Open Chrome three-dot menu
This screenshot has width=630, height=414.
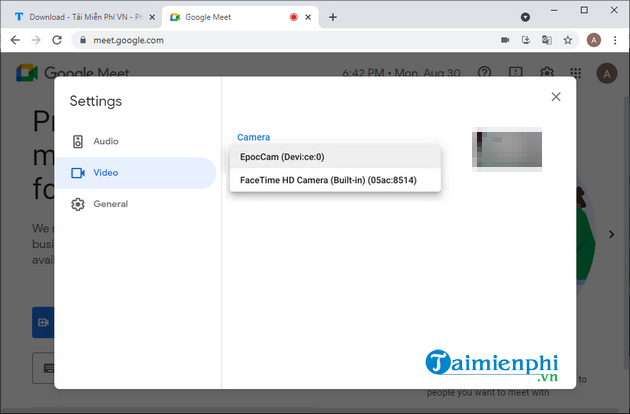coord(615,40)
